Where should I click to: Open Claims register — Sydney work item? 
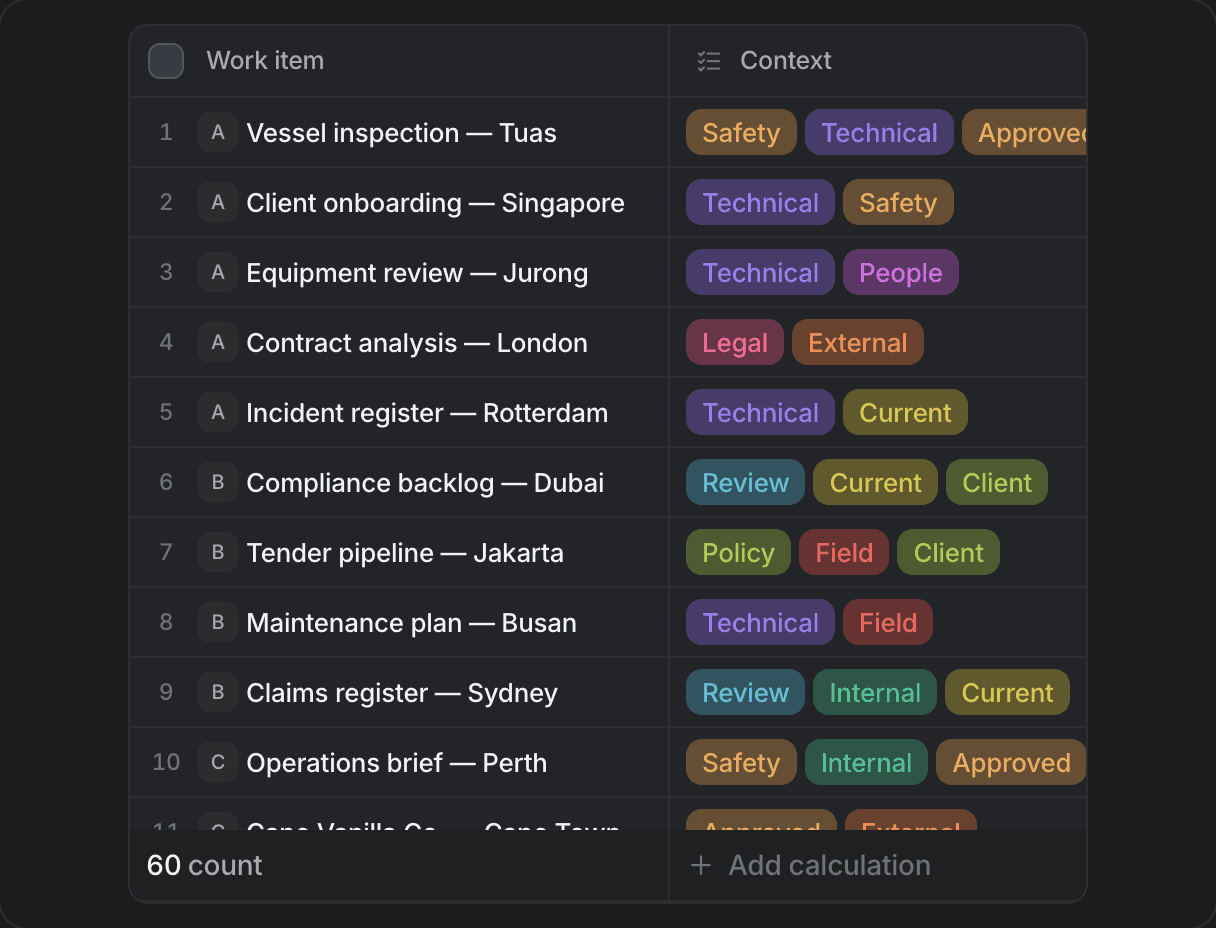[x=402, y=693]
